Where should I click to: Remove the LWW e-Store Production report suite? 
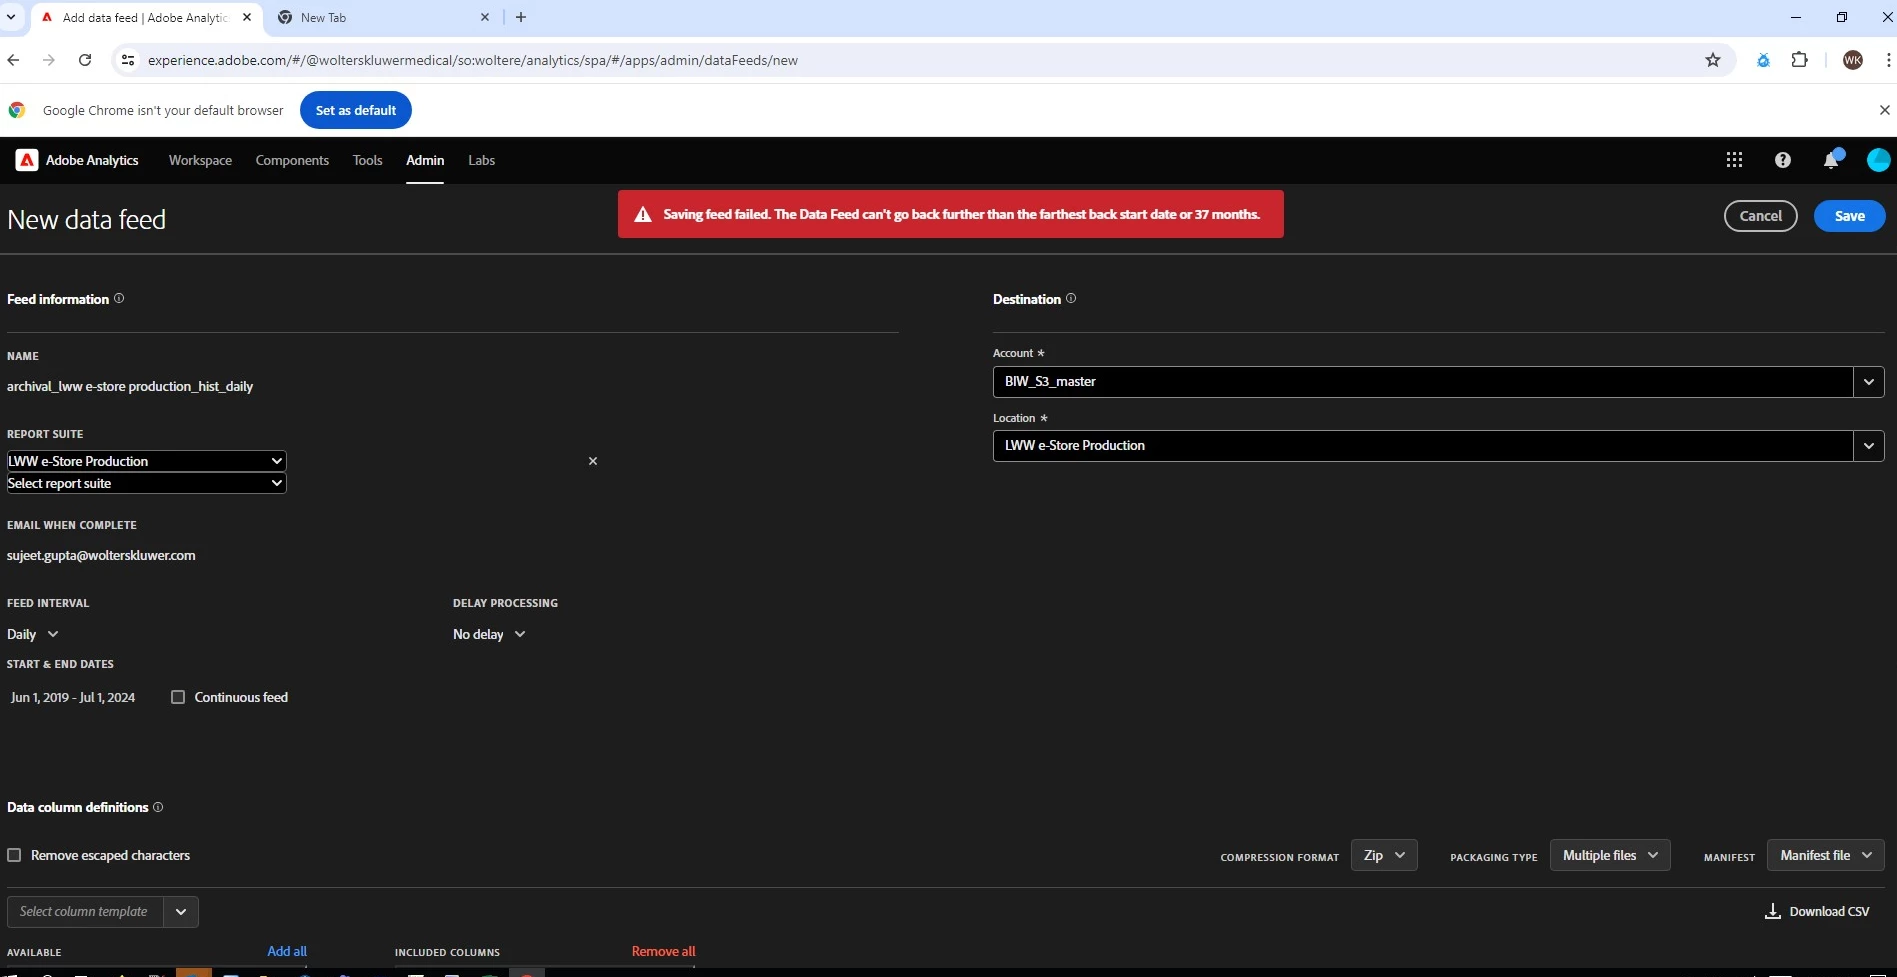[593, 461]
